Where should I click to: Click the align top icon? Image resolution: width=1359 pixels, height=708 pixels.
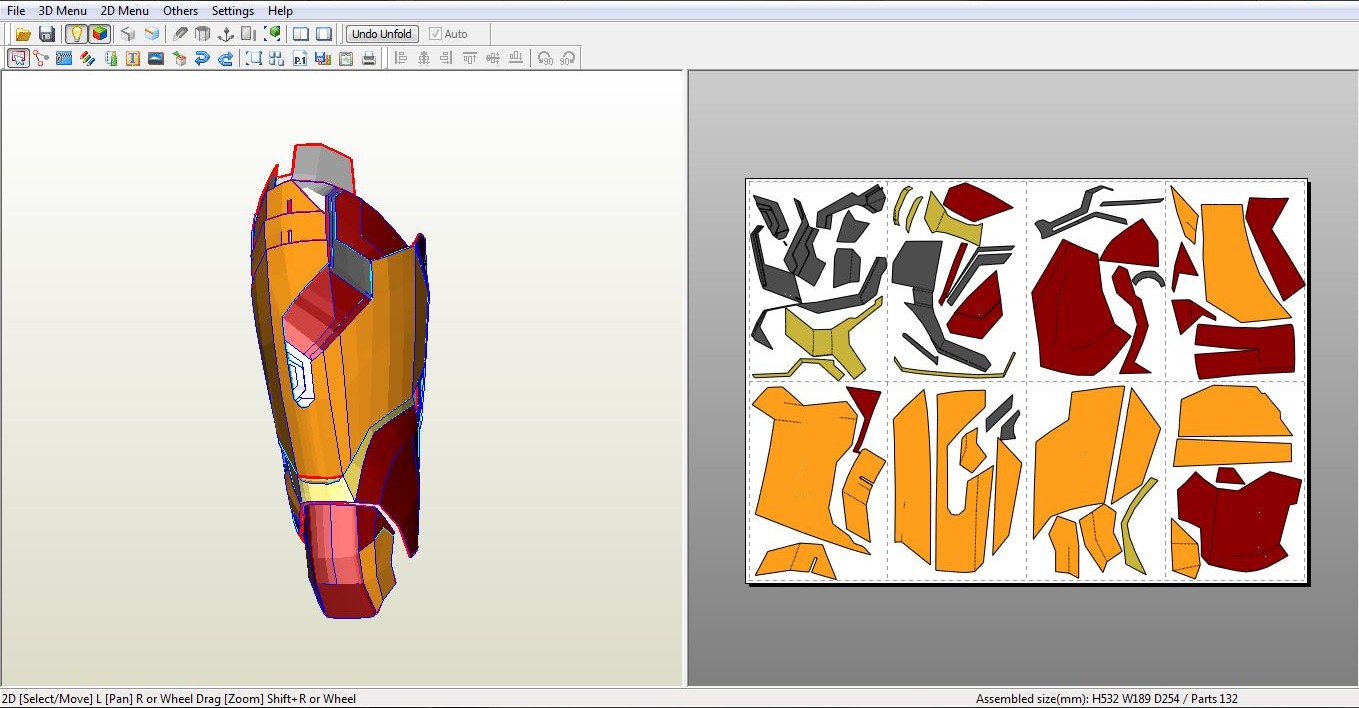tap(470, 58)
